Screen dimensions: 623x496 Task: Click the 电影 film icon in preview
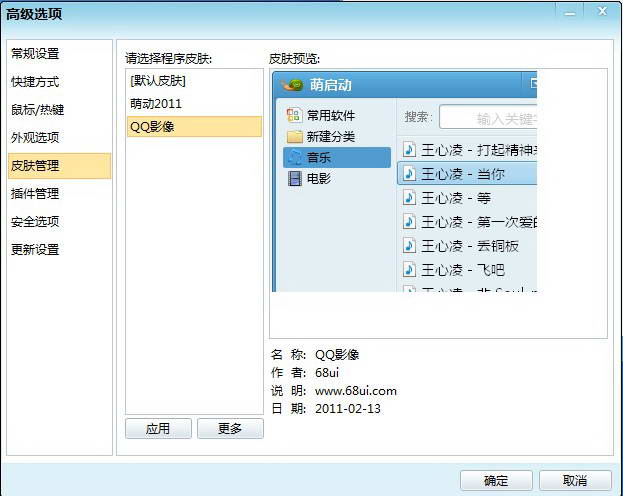tap(294, 178)
